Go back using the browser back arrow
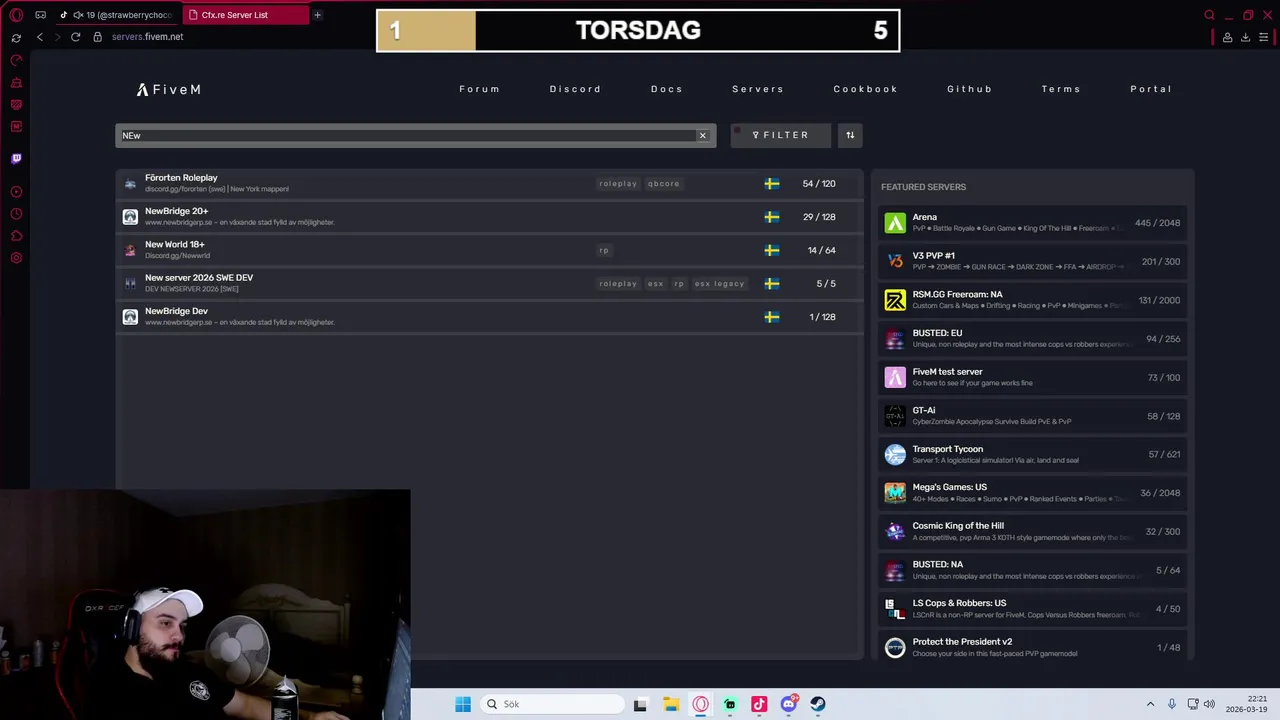Screen dimensions: 1280x720 [x=40, y=37]
